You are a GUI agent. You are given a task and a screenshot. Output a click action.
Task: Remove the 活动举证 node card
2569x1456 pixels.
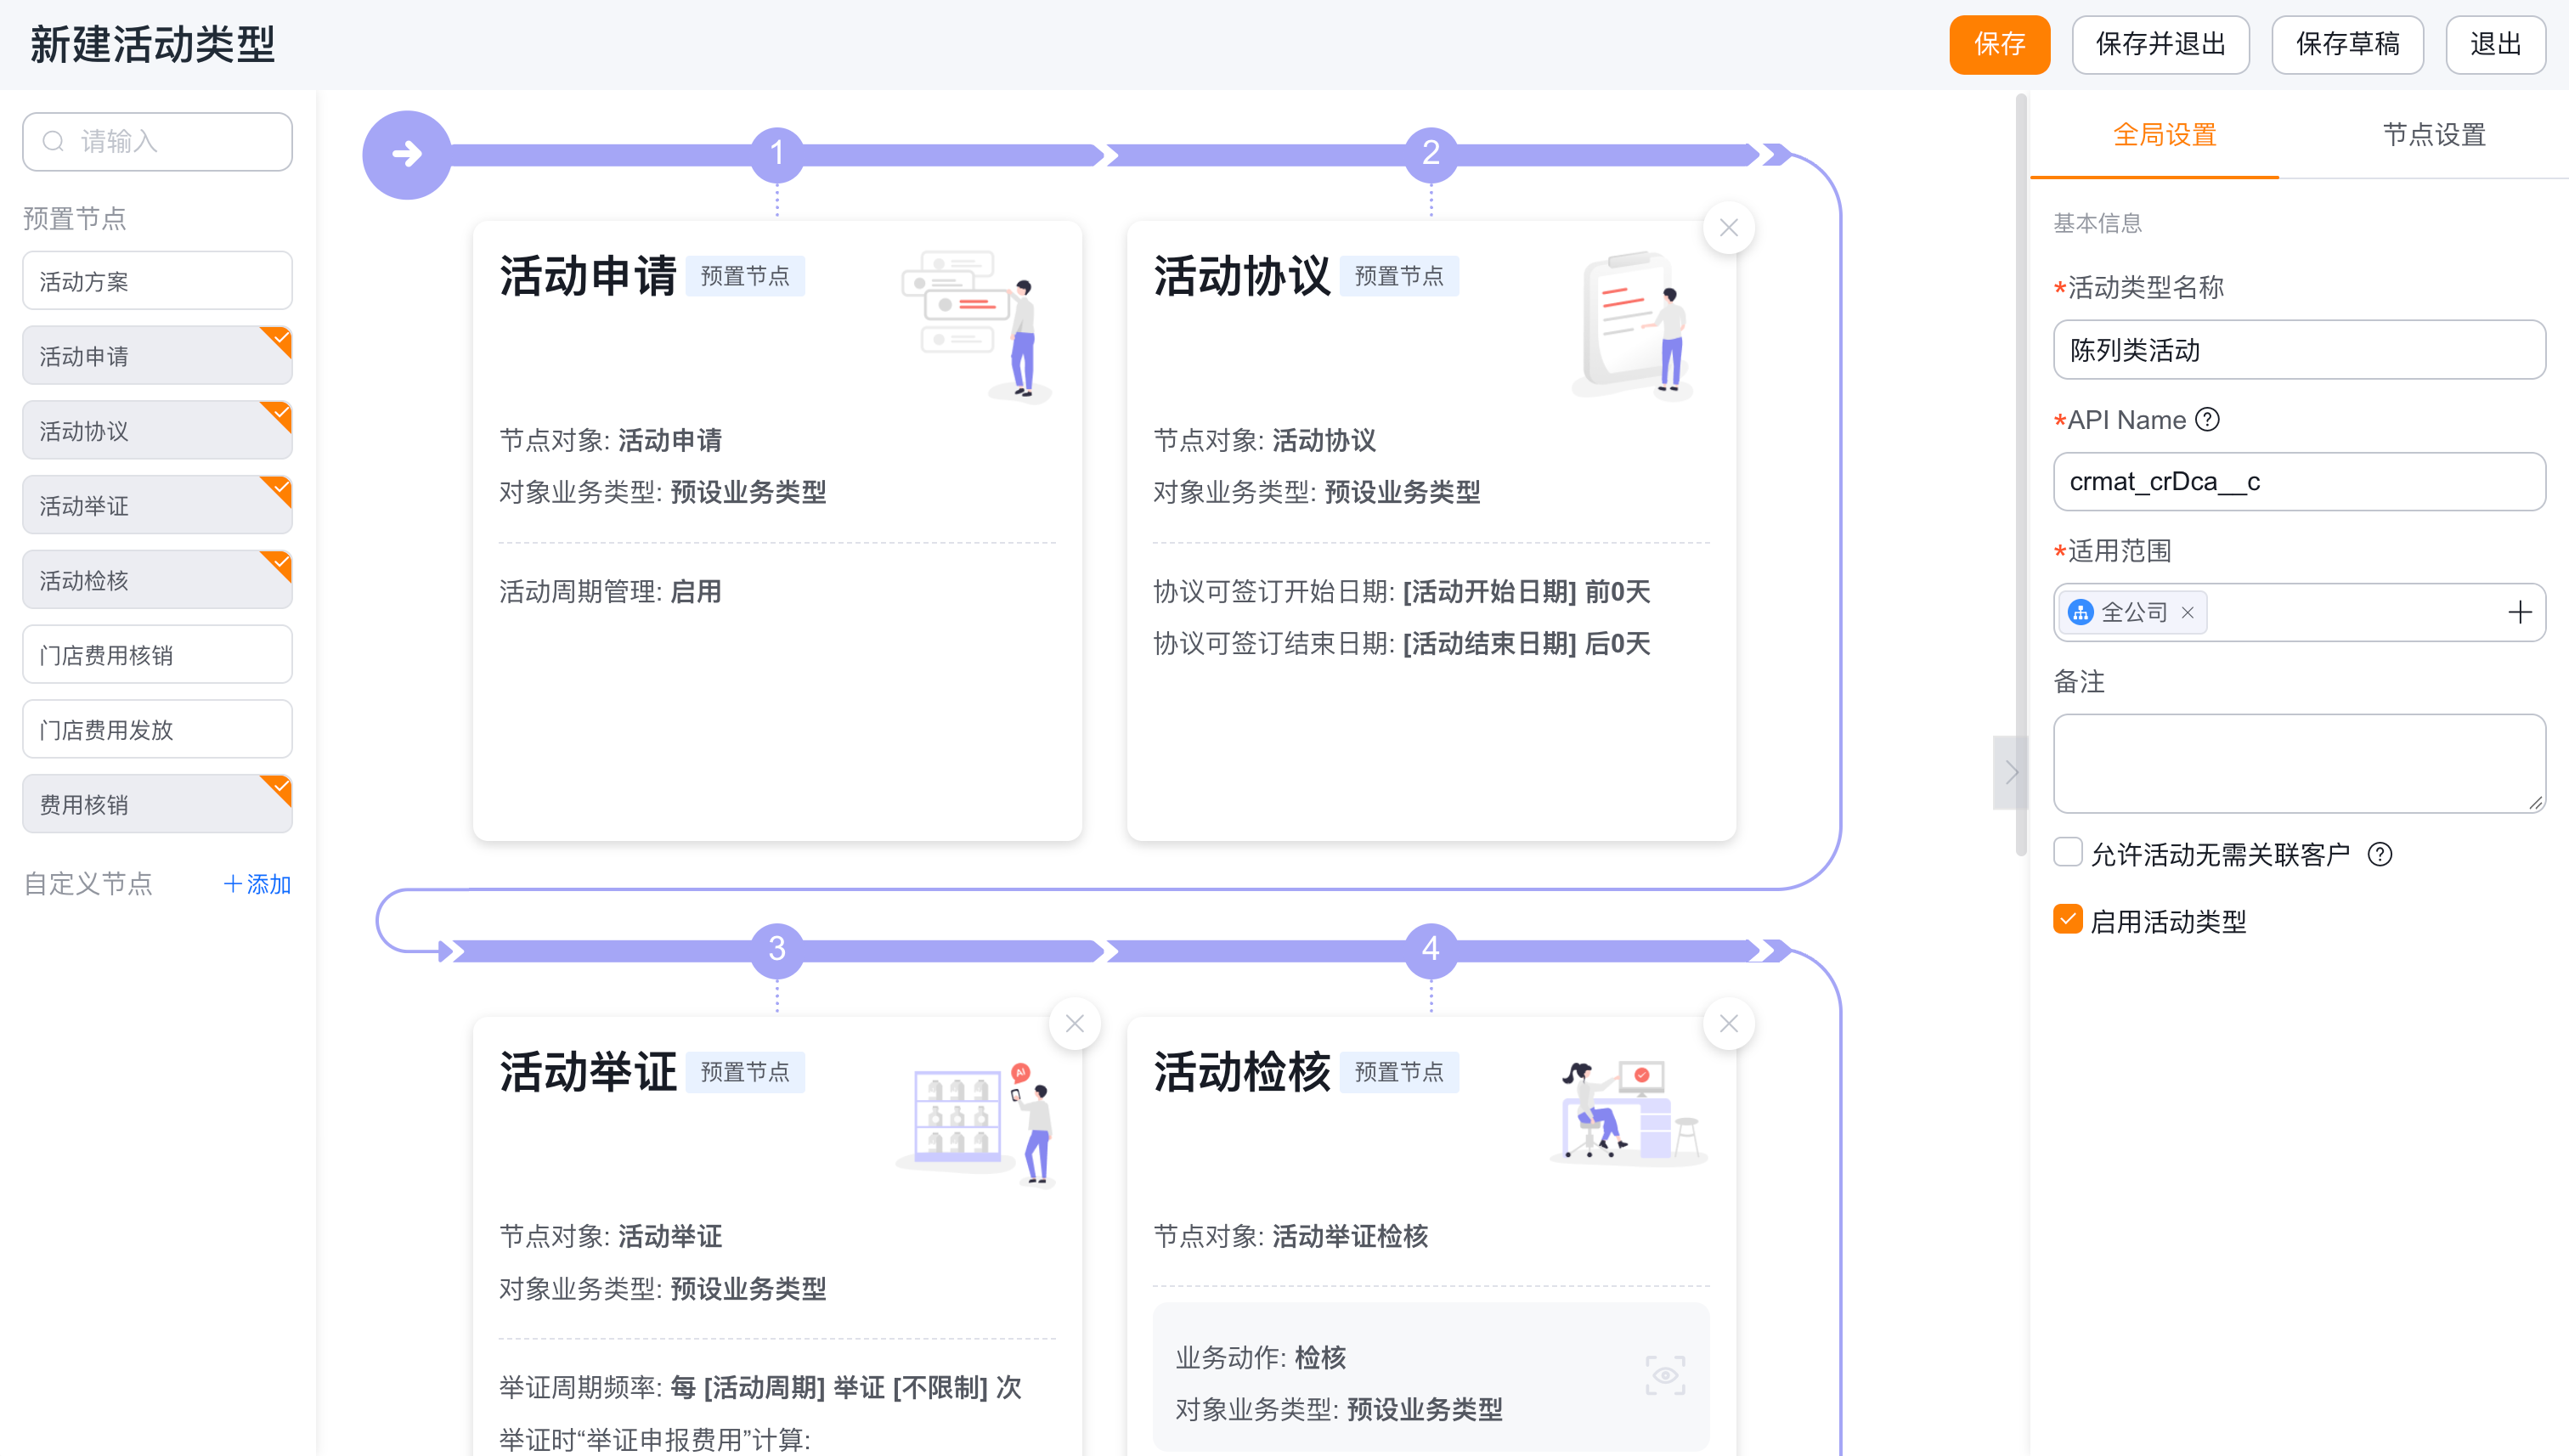[x=1074, y=1024]
